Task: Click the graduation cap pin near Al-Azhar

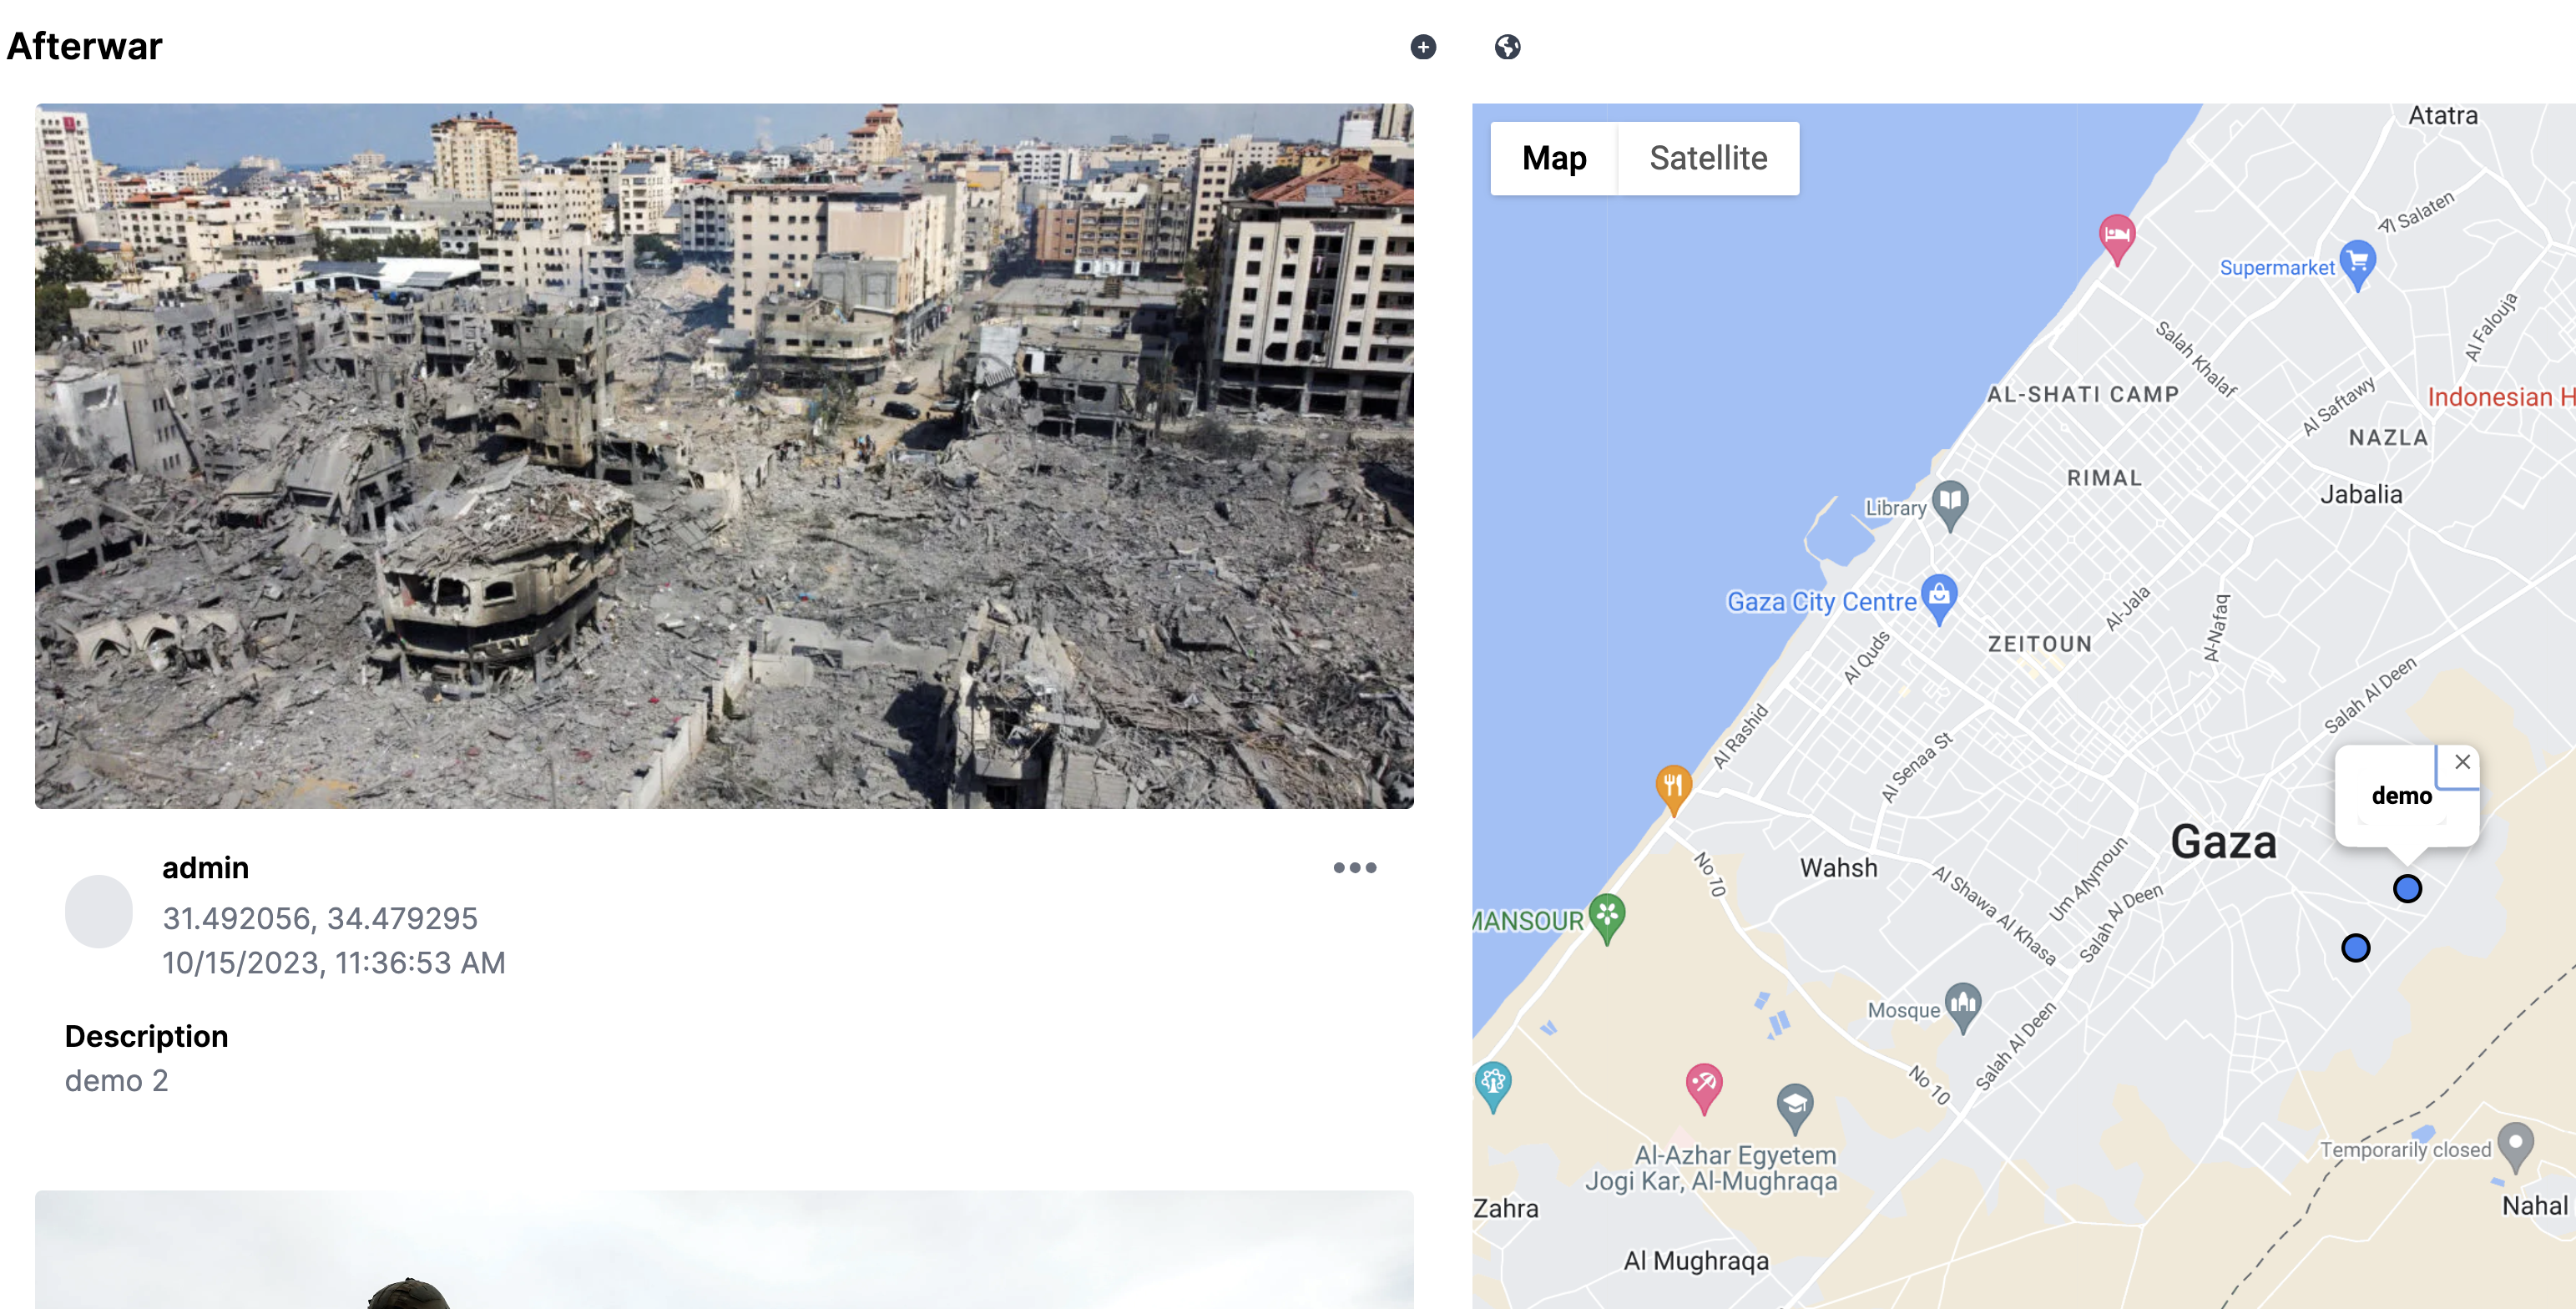Action: coord(1795,1108)
